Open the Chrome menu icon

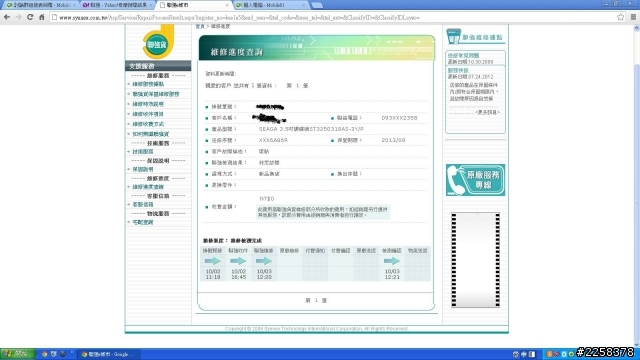[x=633, y=17]
